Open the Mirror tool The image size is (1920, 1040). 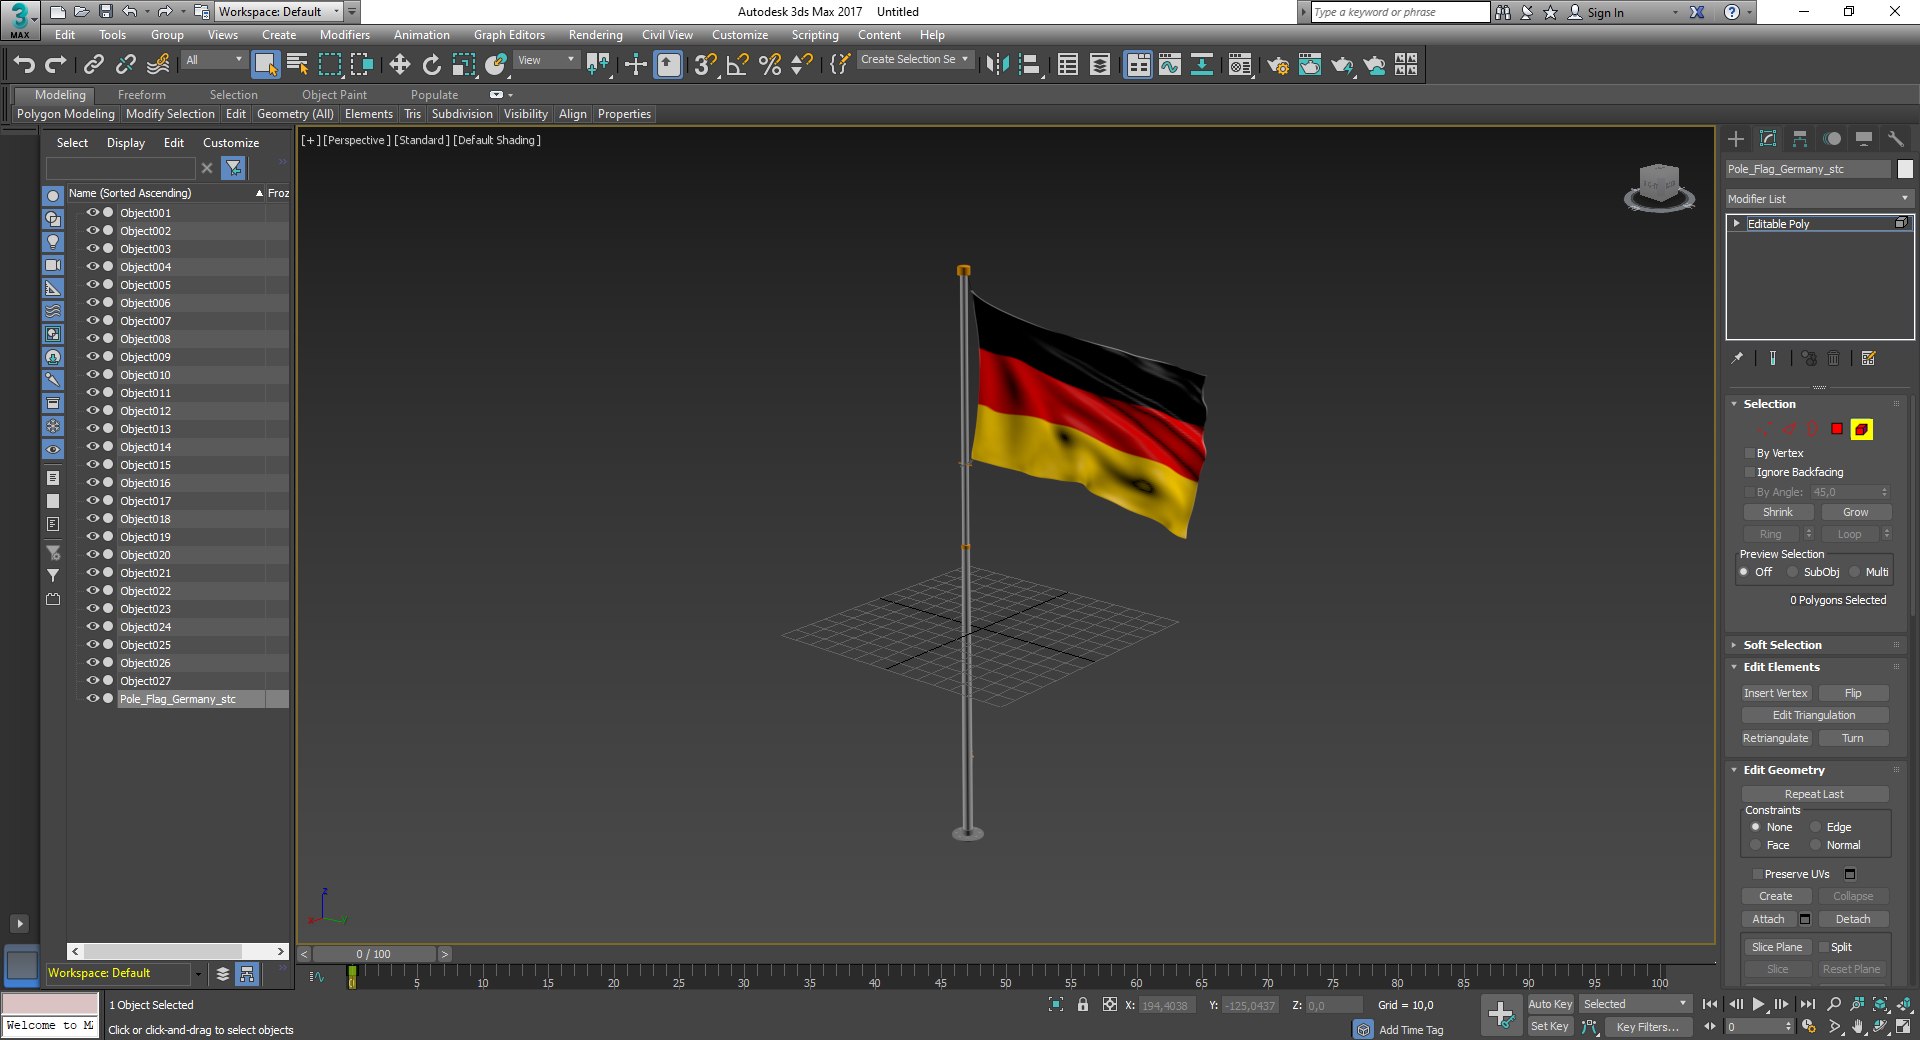coord(997,65)
